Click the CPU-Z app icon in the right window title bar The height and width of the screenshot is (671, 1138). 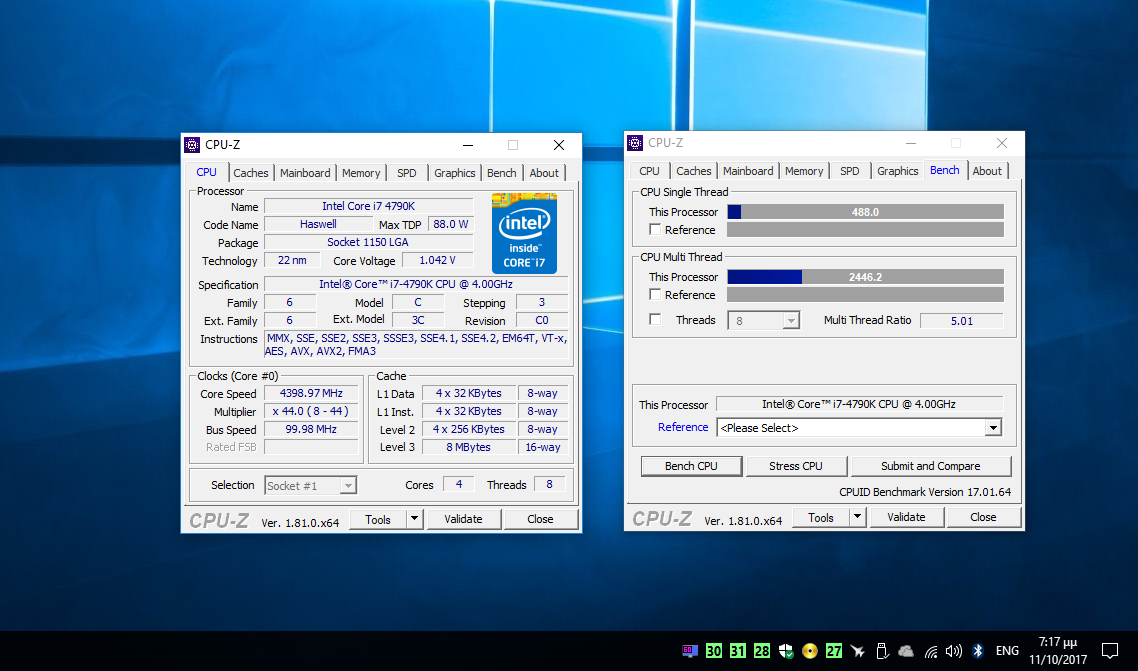click(x=634, y=143)
